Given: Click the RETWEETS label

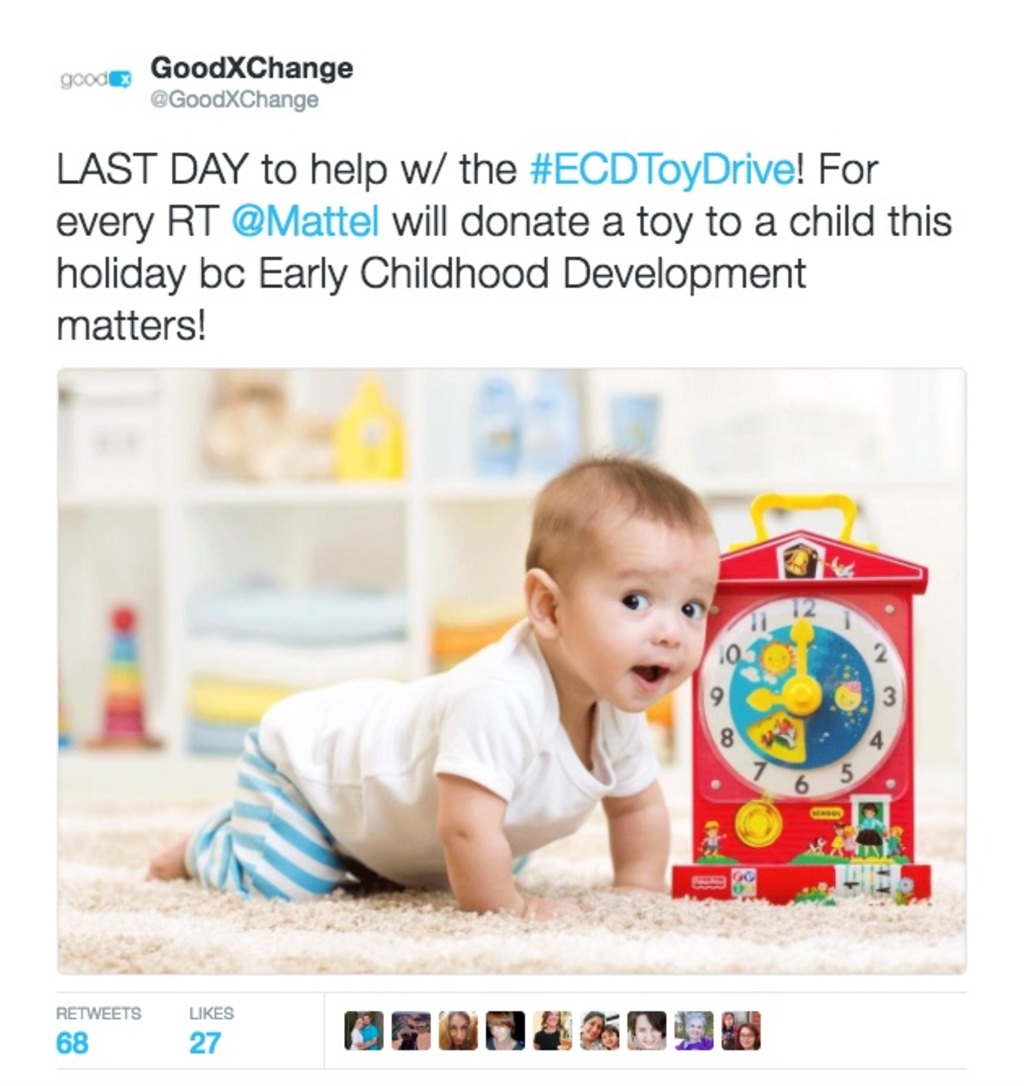Looking at the screenshot, I should click(98, 1013).
